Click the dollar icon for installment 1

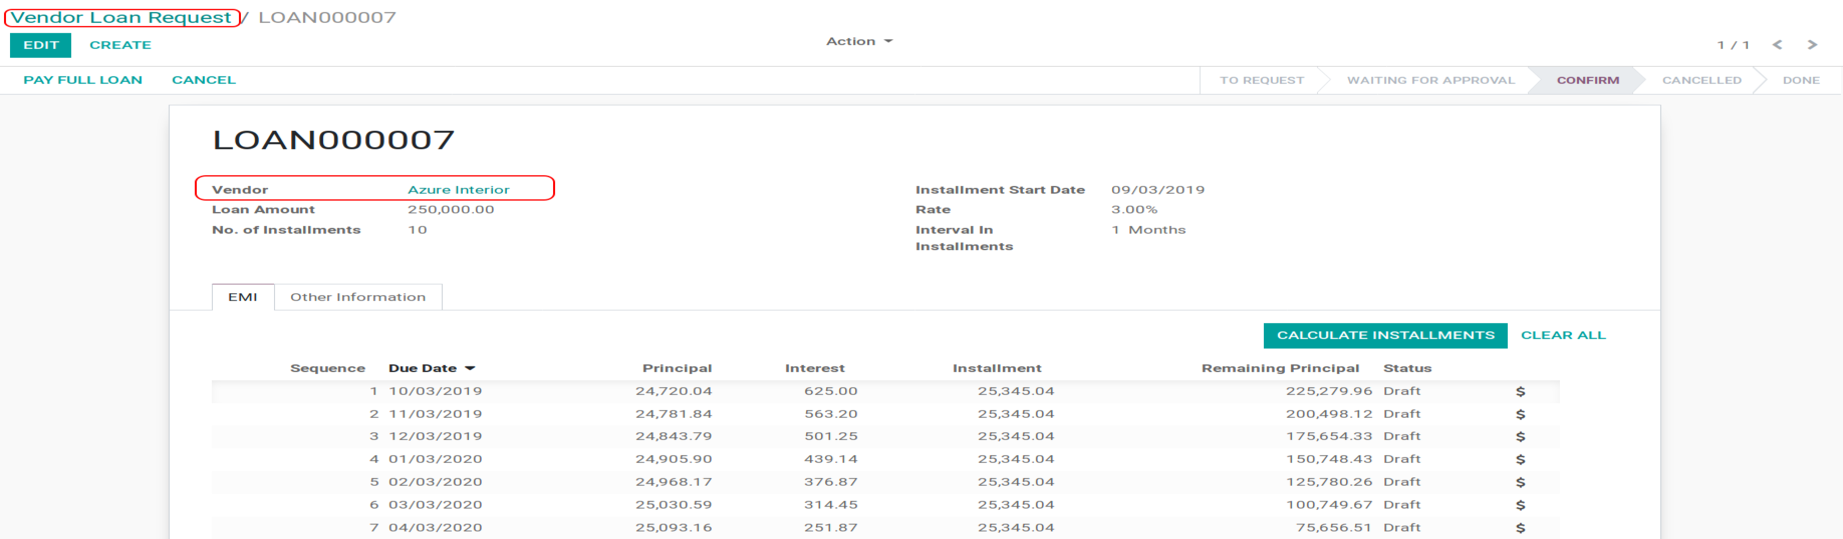(1520, 391)
